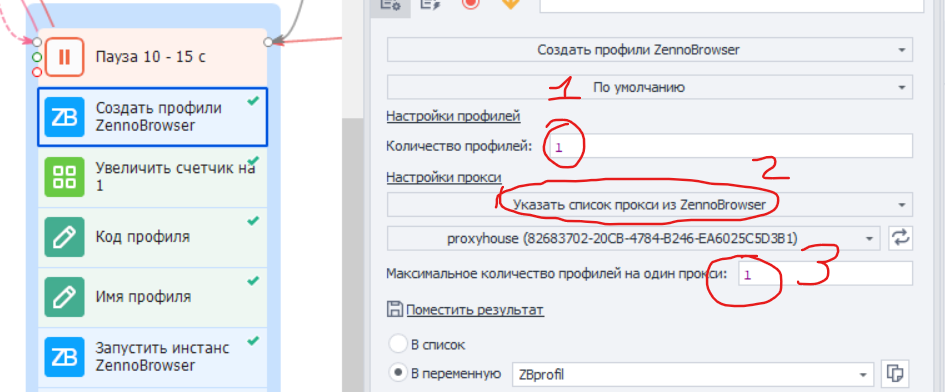Select the Код профиля block label
This screenshot has height=392, width=945.
[143, 236]
